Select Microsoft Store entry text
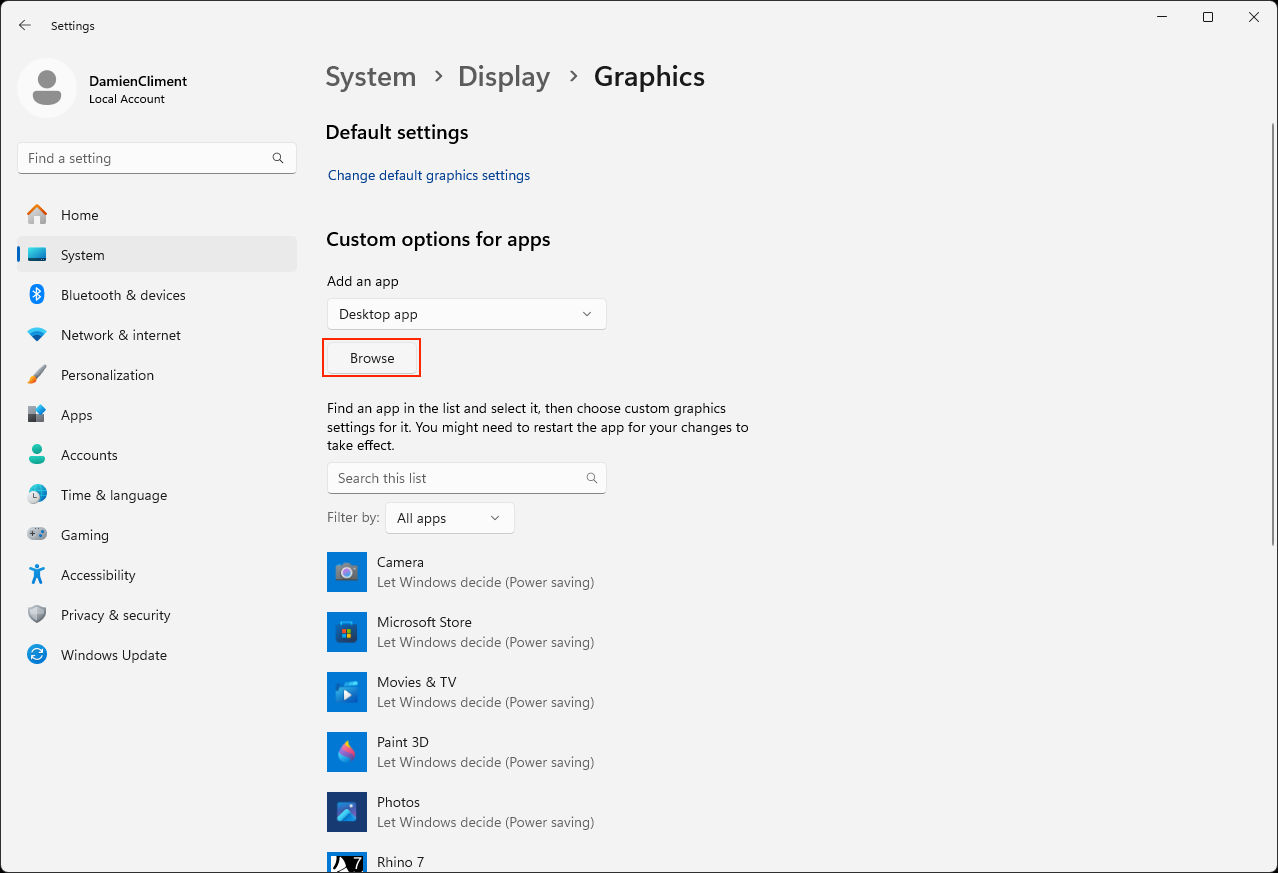The width and height of the screenshot is (1278, 873). [x=424, y=622]
